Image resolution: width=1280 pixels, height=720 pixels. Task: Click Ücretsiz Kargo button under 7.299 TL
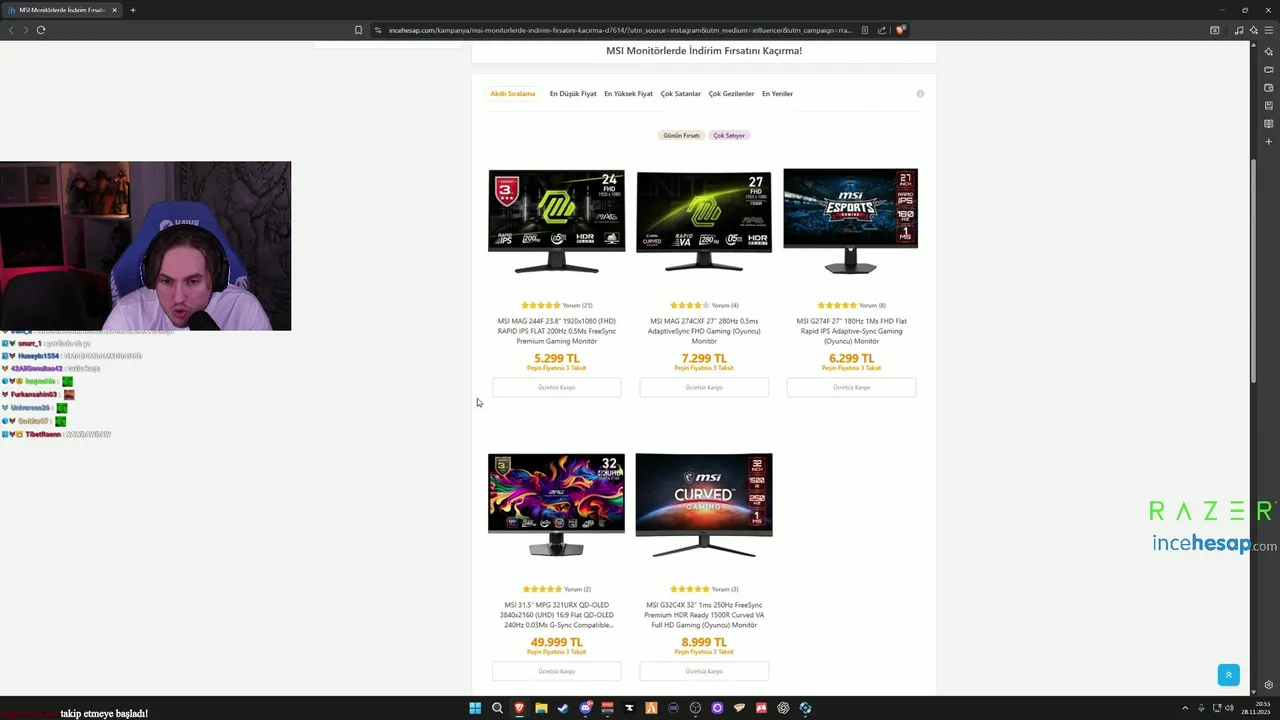point(704,387)
